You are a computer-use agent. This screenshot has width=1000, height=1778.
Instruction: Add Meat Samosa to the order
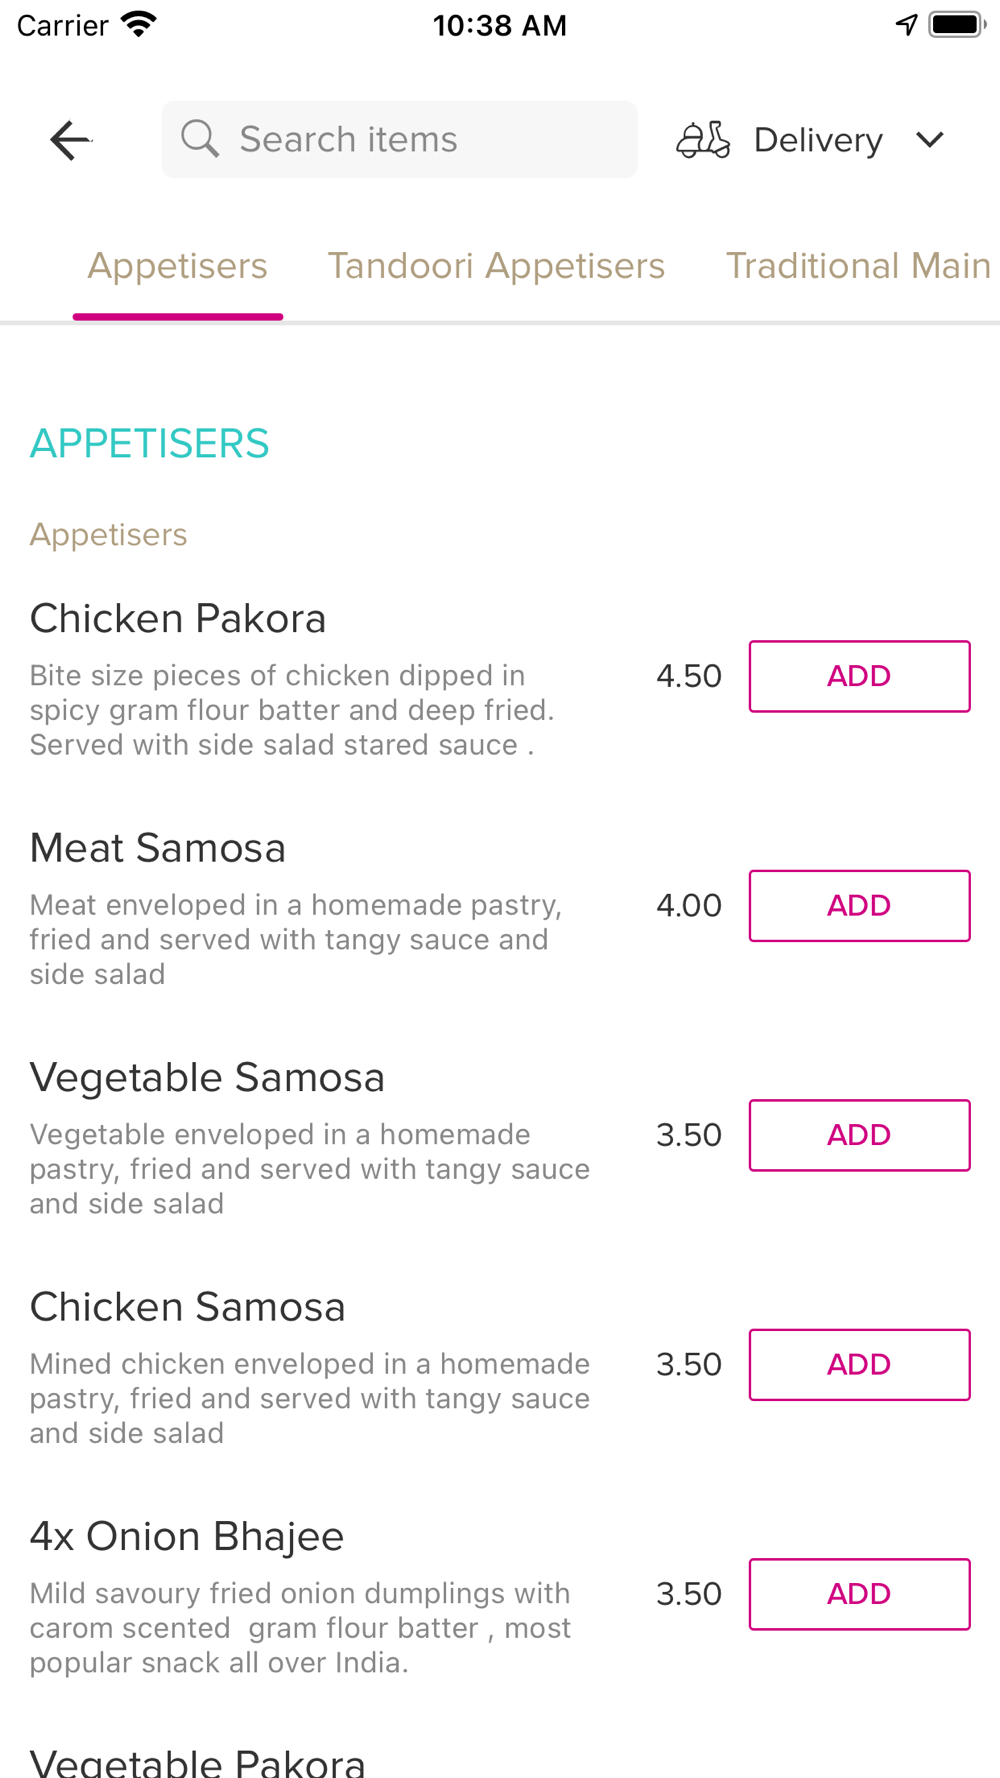click(x=860, y=906)
